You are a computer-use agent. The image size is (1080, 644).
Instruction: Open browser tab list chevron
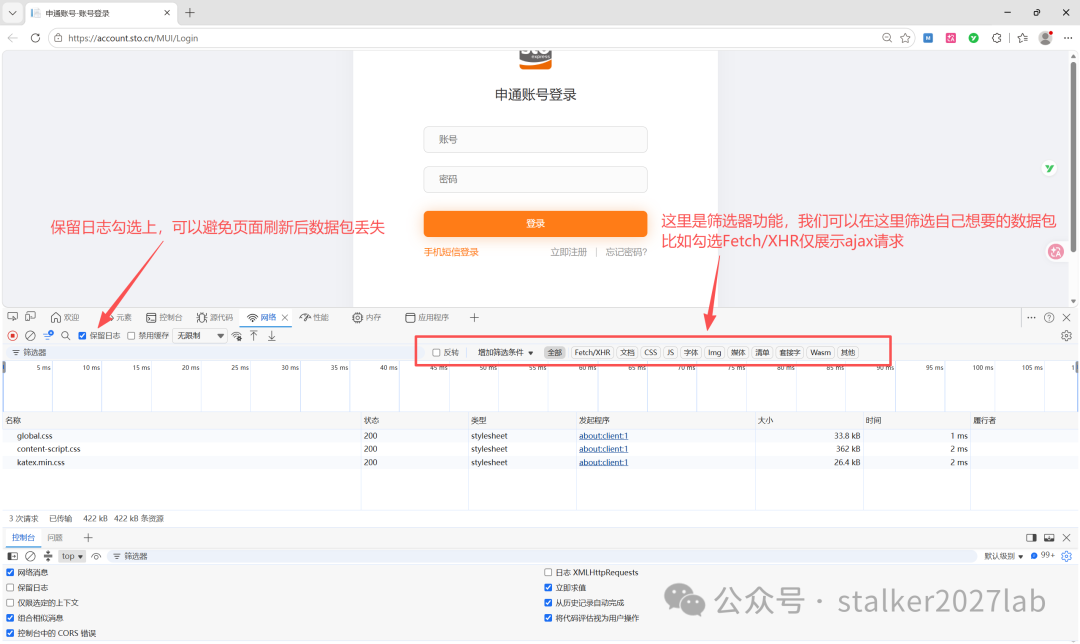pyautogui.click(x=12, y=12)
